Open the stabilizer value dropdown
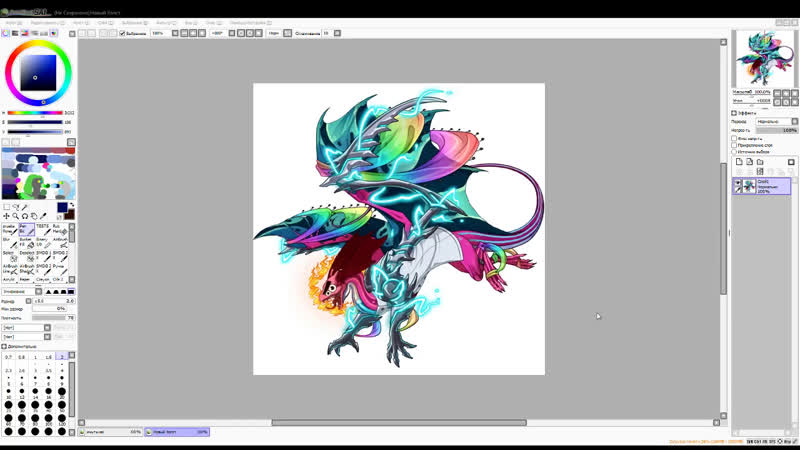 click(x=337, y=33)
